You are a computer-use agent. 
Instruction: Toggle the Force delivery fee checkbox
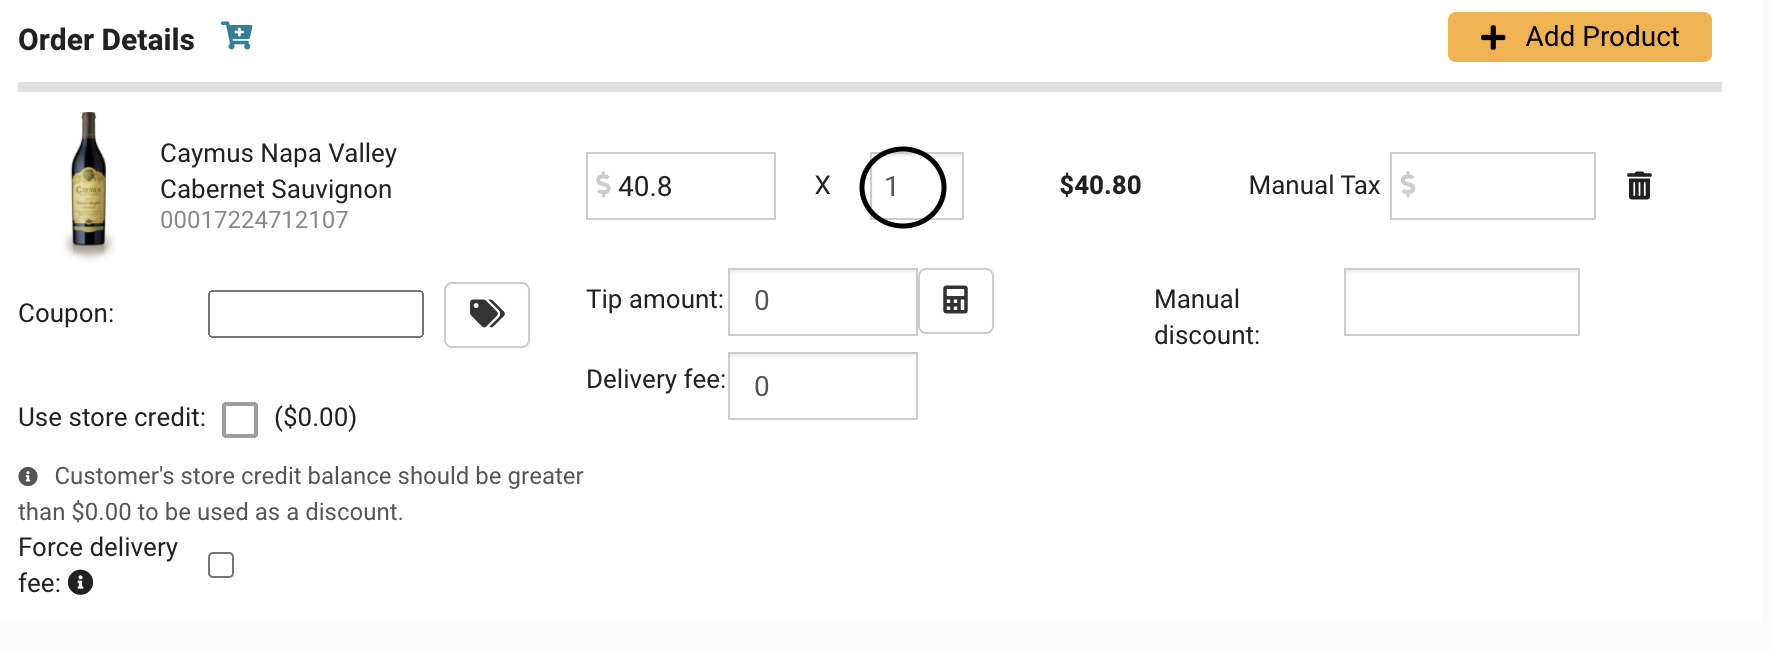[221, 565]
